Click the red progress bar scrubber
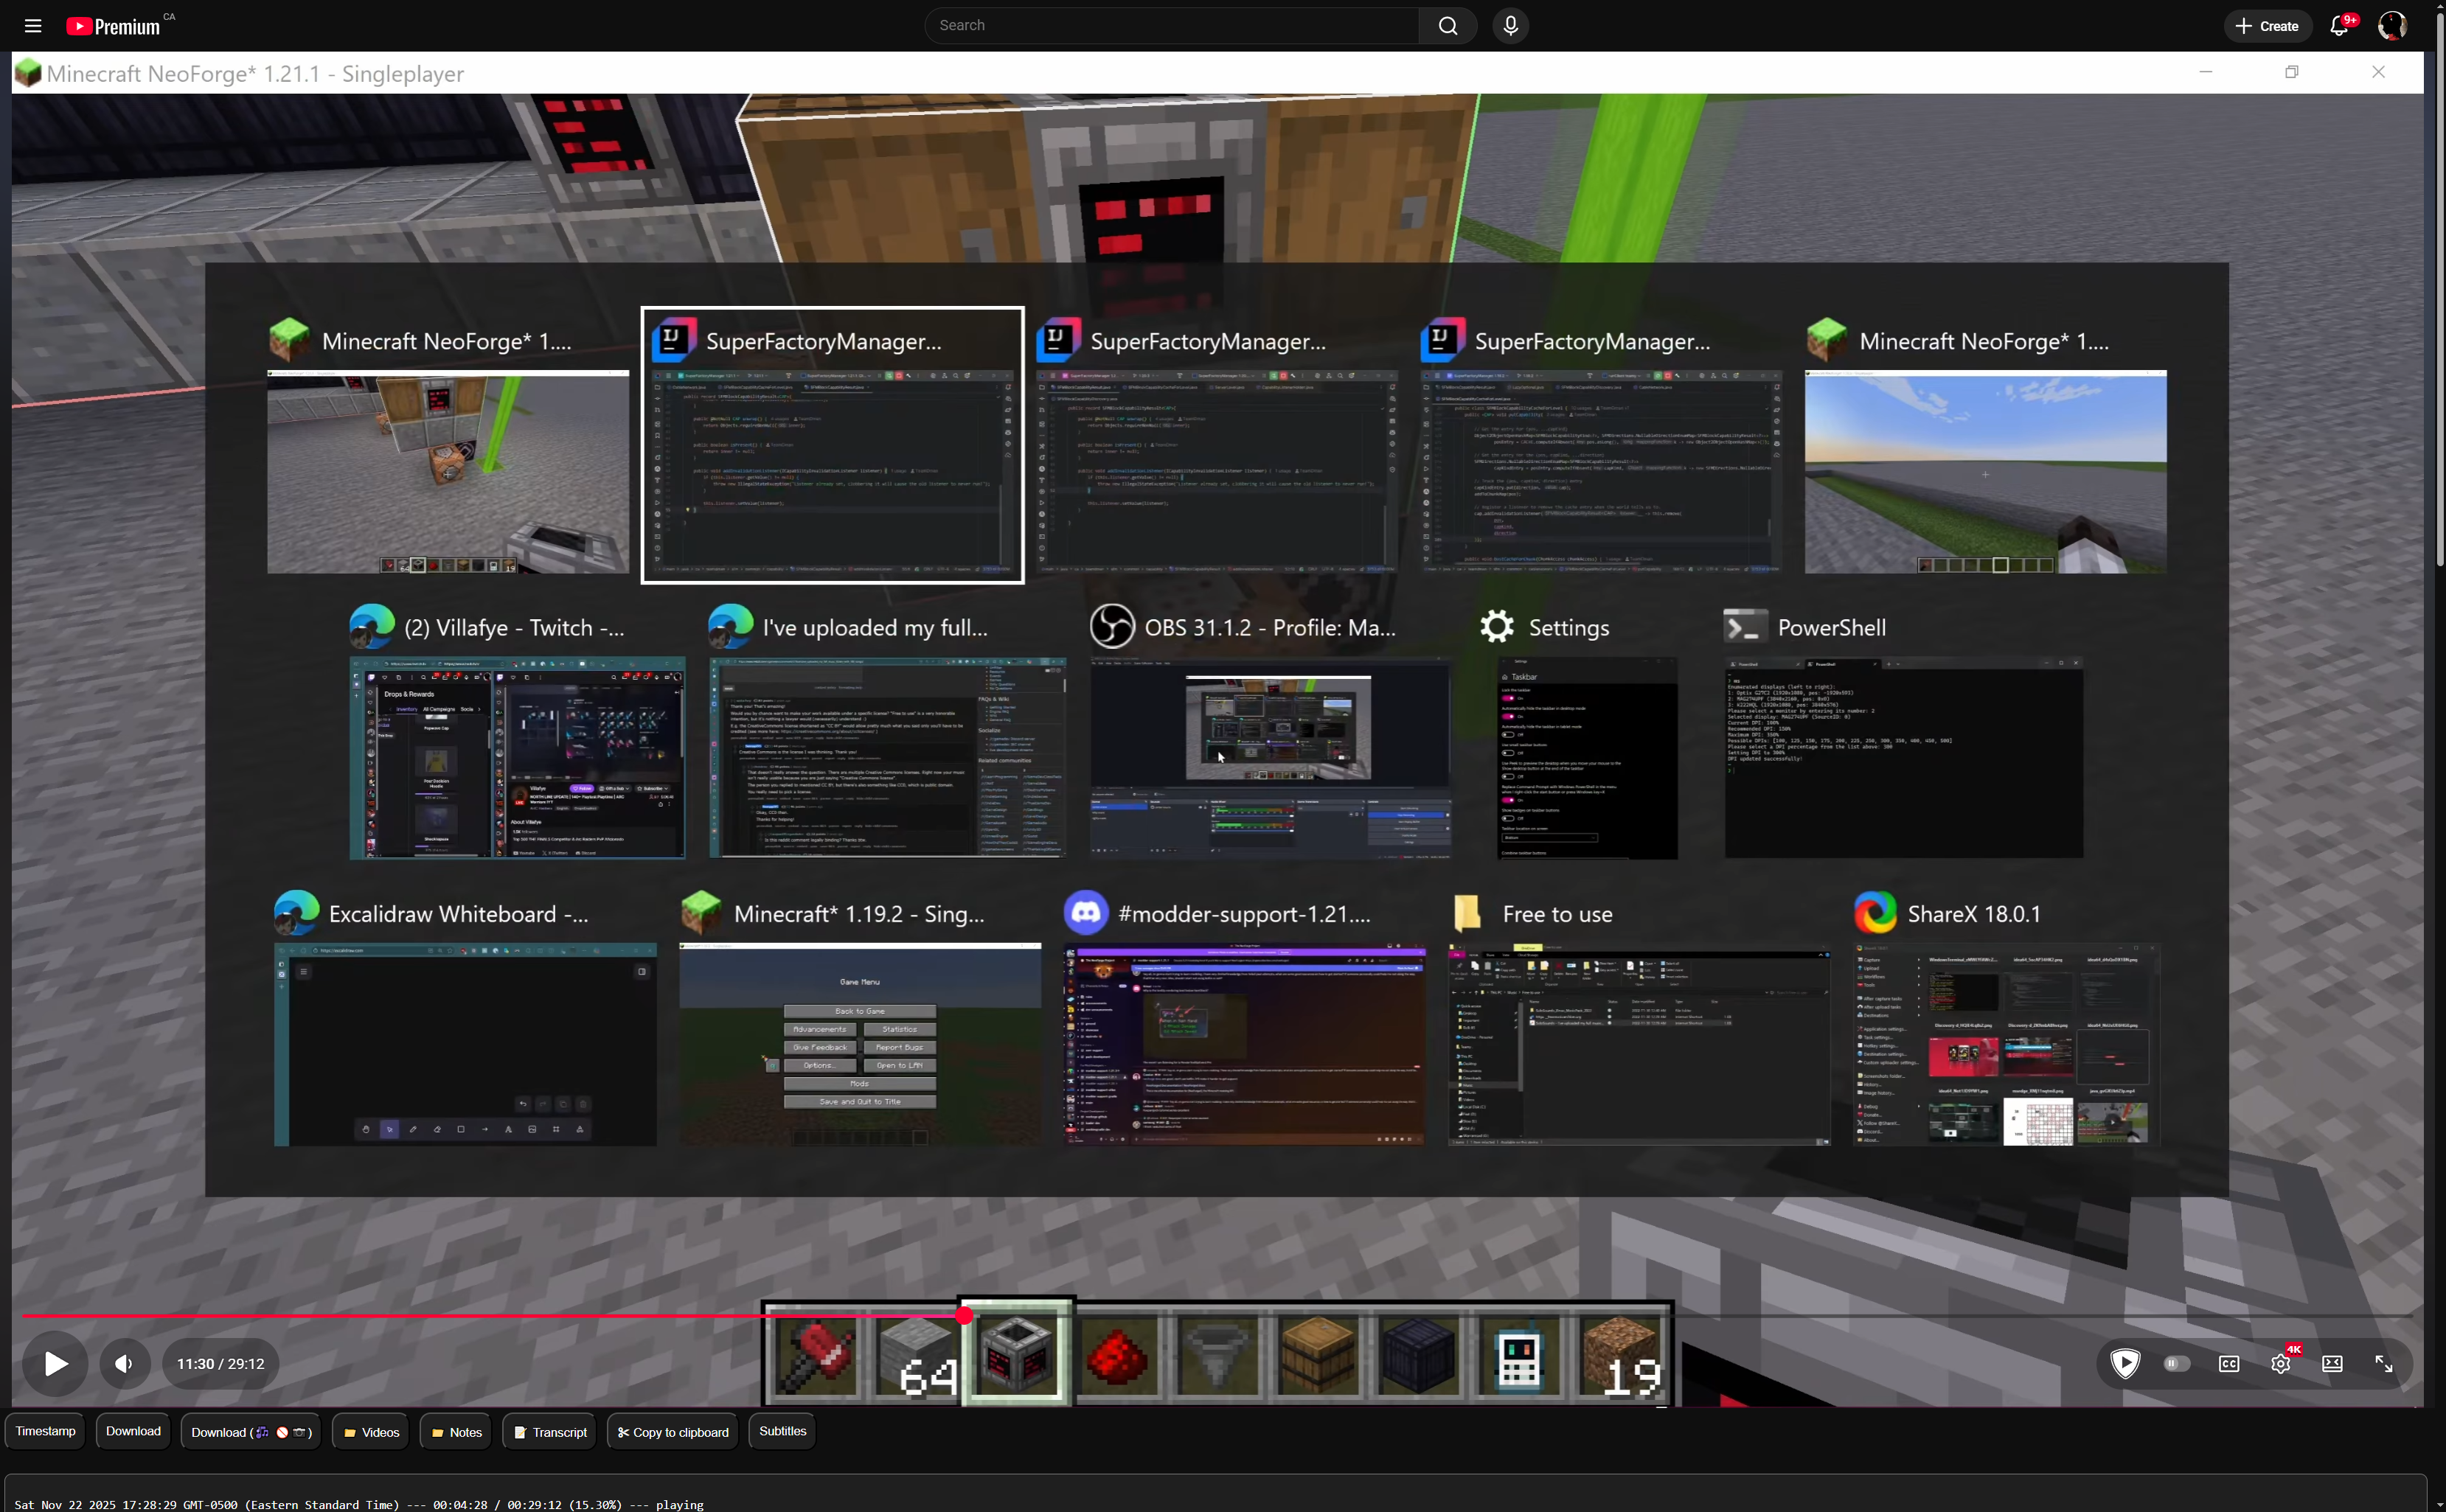The width and height of the screenshot is (2446, 1512). [x=964, y=1316]
